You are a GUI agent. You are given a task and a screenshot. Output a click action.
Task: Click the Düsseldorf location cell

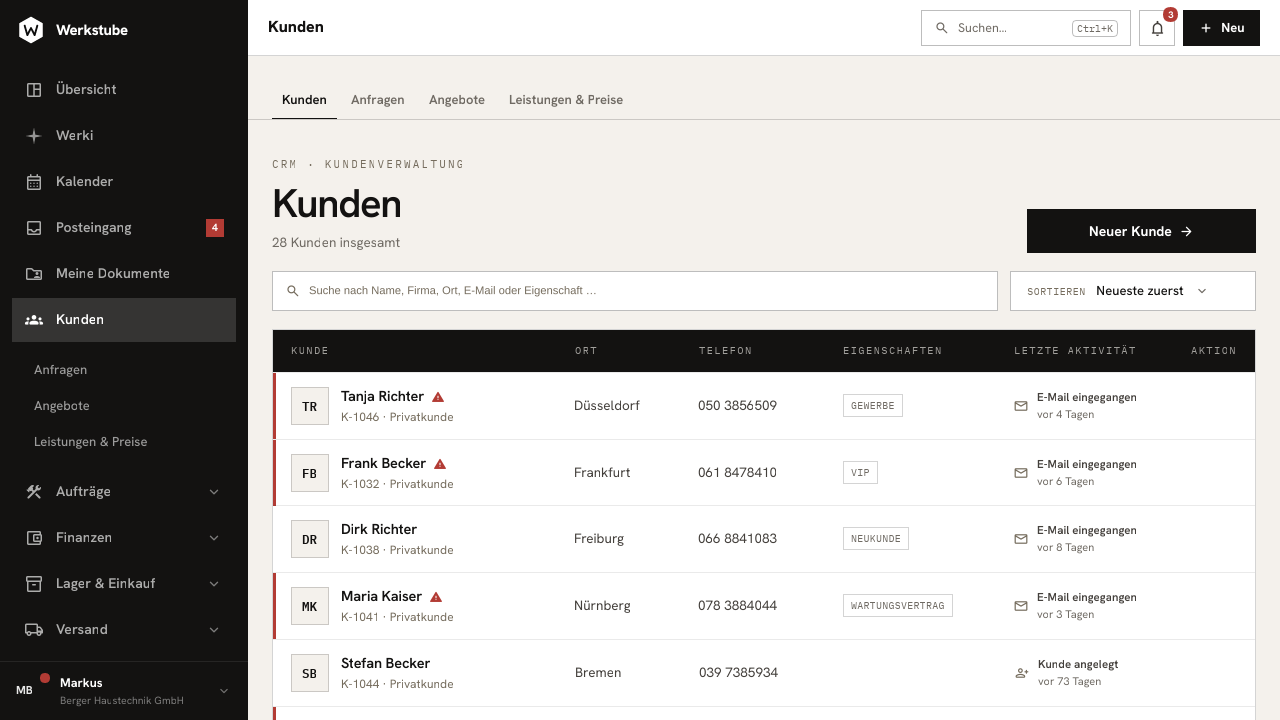pyautogui.click(x=607, y=406)
